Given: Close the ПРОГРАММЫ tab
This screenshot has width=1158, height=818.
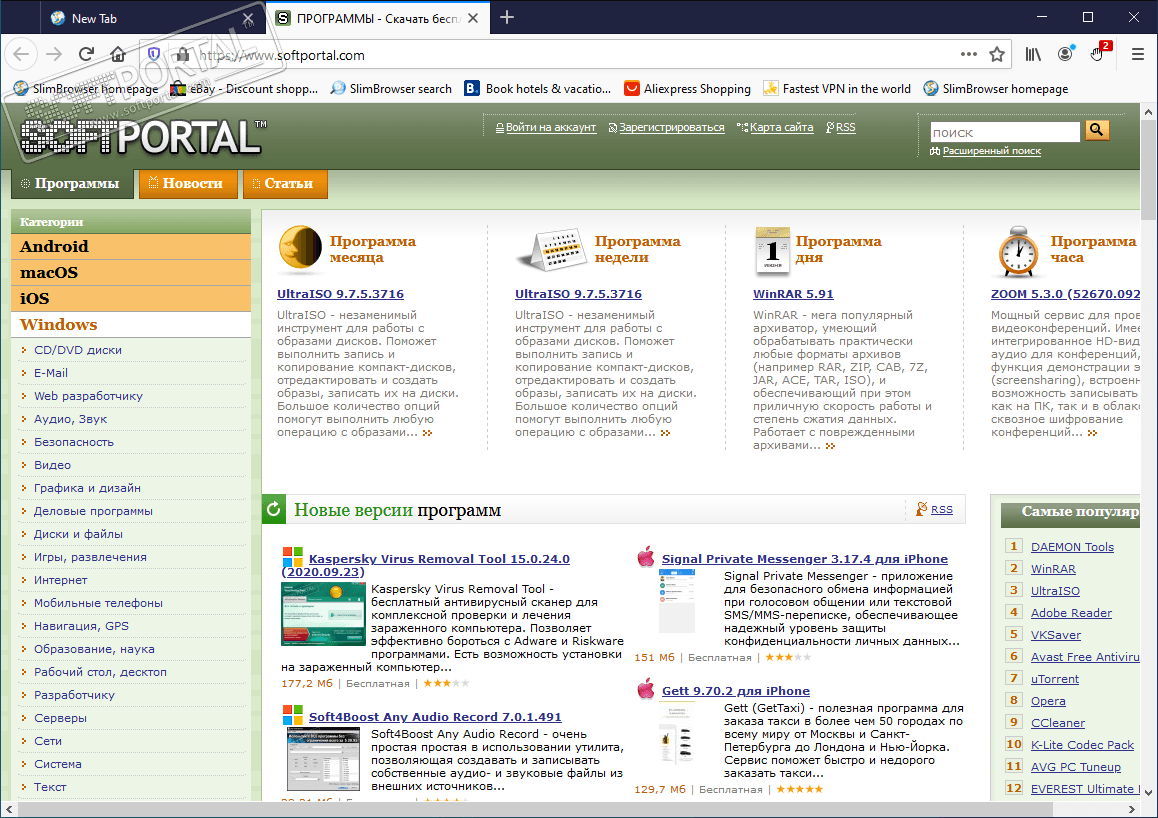Looking at the screenshot, I should tap(473, 18).
